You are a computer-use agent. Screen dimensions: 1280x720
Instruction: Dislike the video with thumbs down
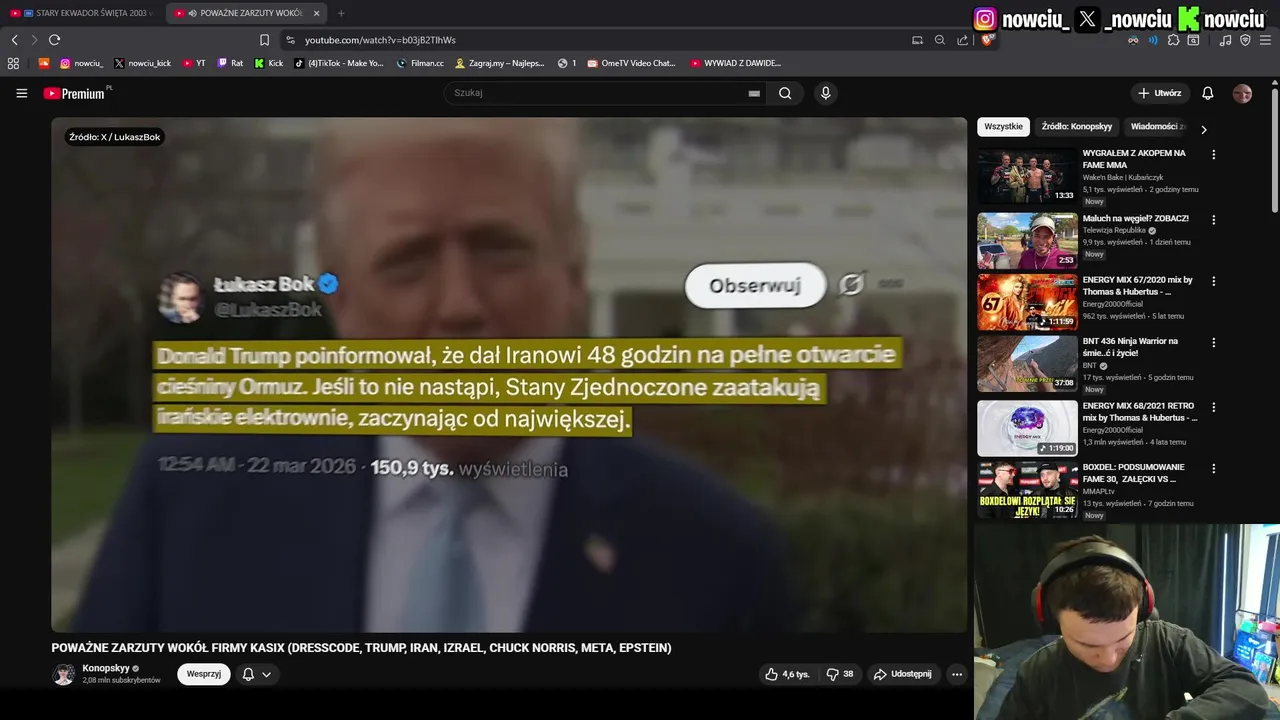[840, 674]
